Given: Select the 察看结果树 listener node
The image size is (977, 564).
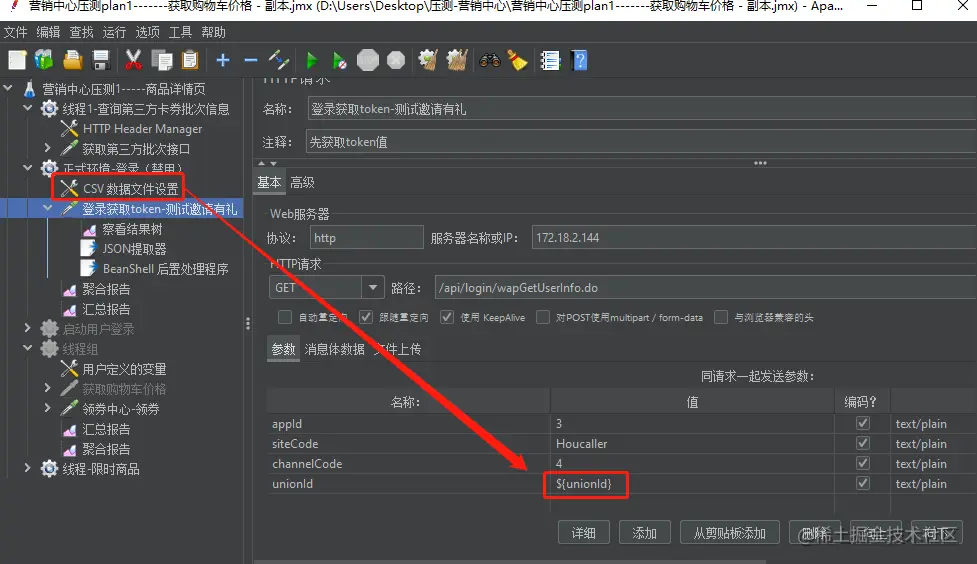Looking at the screenshot, I should click(132, 229).
